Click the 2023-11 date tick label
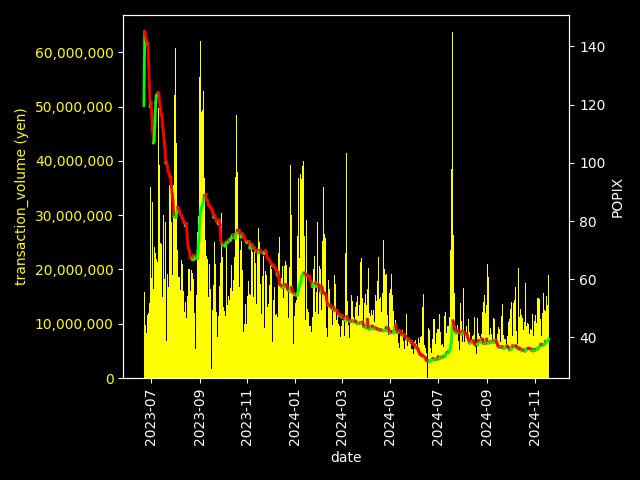This screenshot has width=640, height=480. pos(247,417)
